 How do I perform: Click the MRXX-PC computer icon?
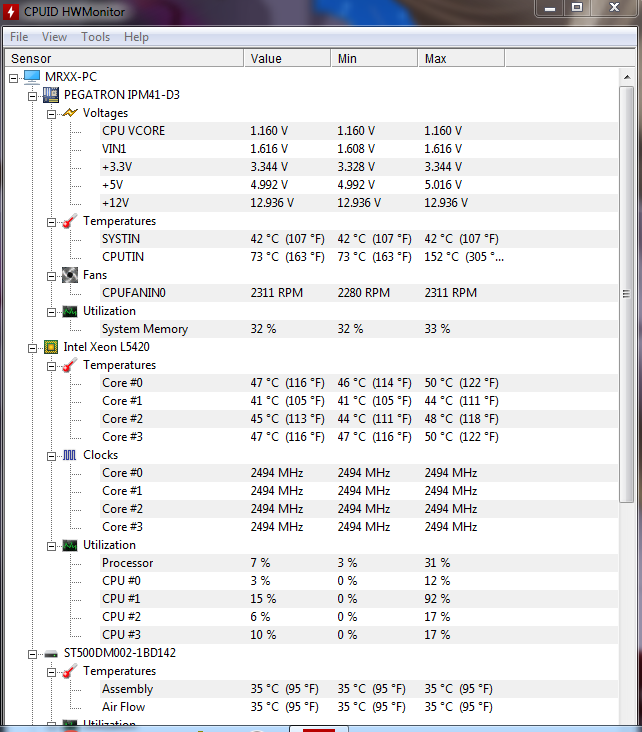(32, 77)
